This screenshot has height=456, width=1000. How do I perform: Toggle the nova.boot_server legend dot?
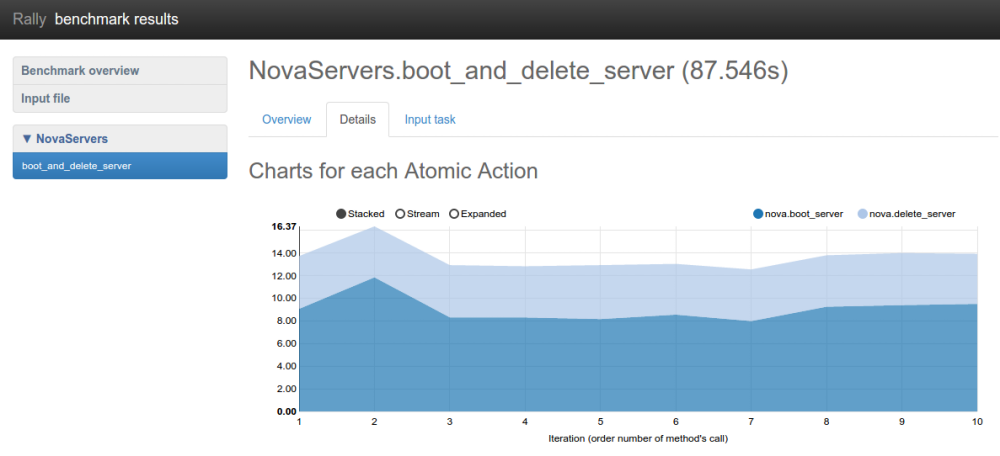pyautogui.click(x=758, y=214)
